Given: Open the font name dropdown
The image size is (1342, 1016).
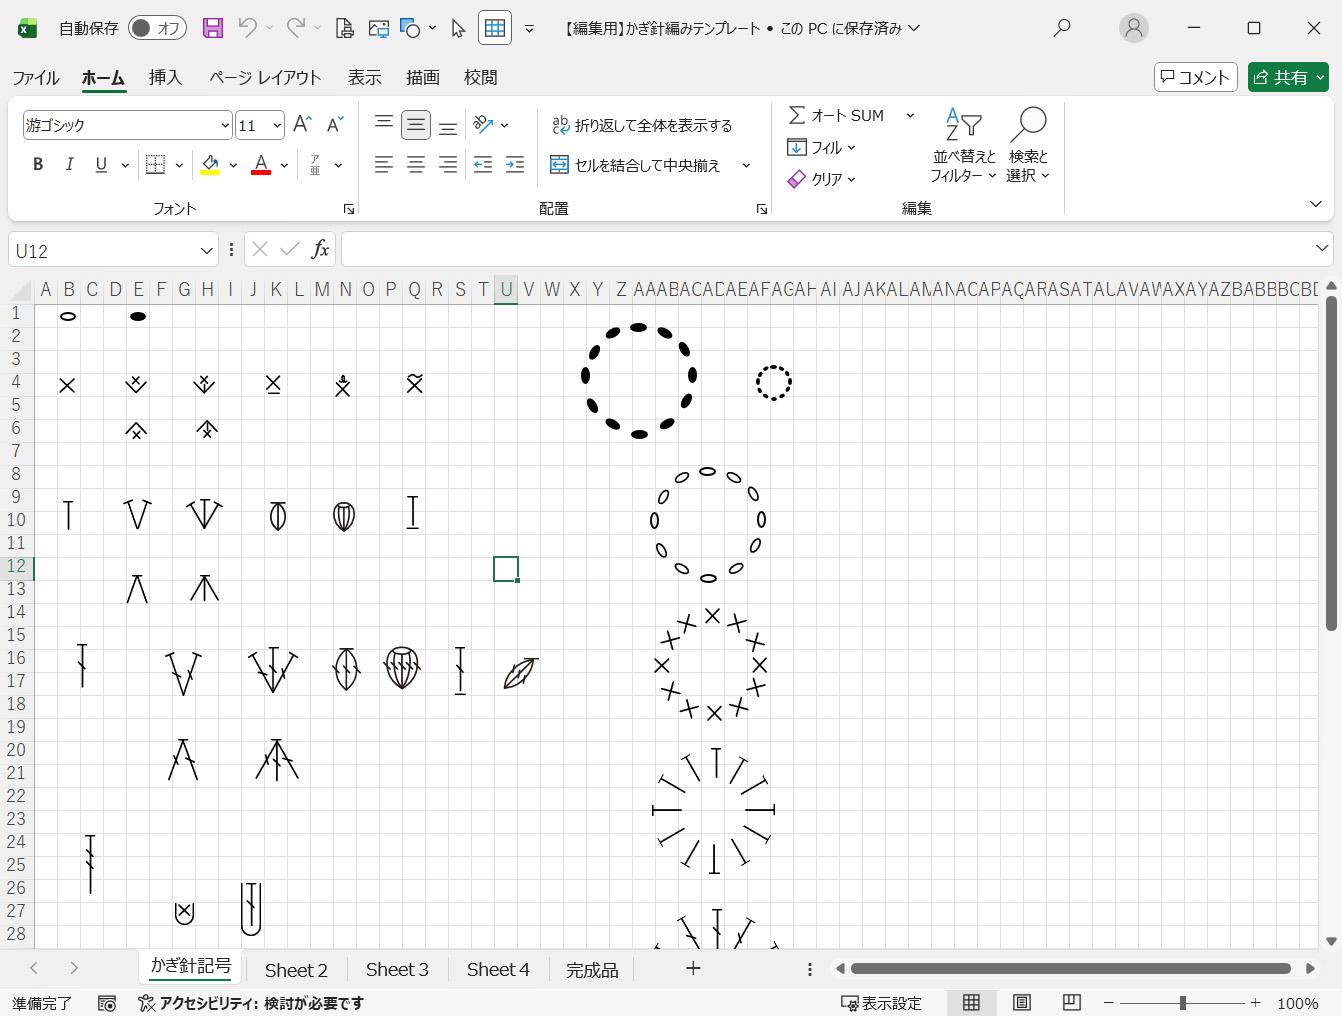Looking at the screenshot, I should pyautogui.click(x=225, y=126).
